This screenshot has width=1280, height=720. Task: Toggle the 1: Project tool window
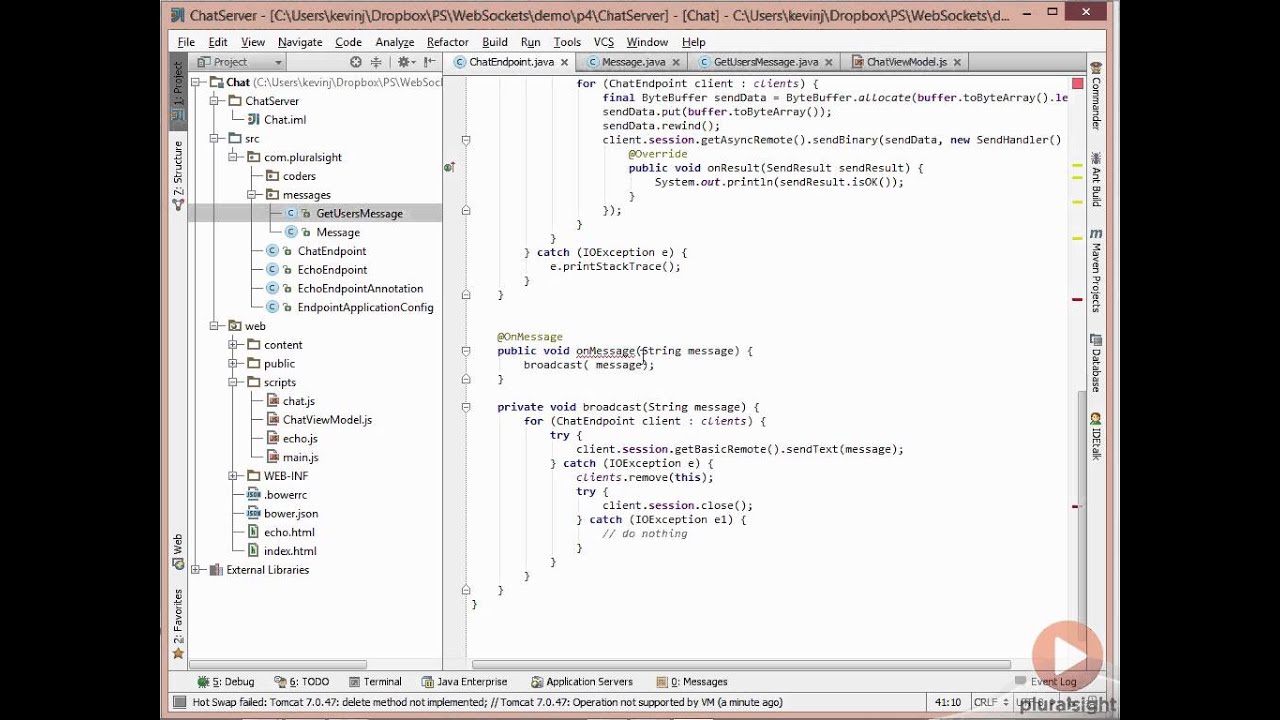tap(178, 90)
